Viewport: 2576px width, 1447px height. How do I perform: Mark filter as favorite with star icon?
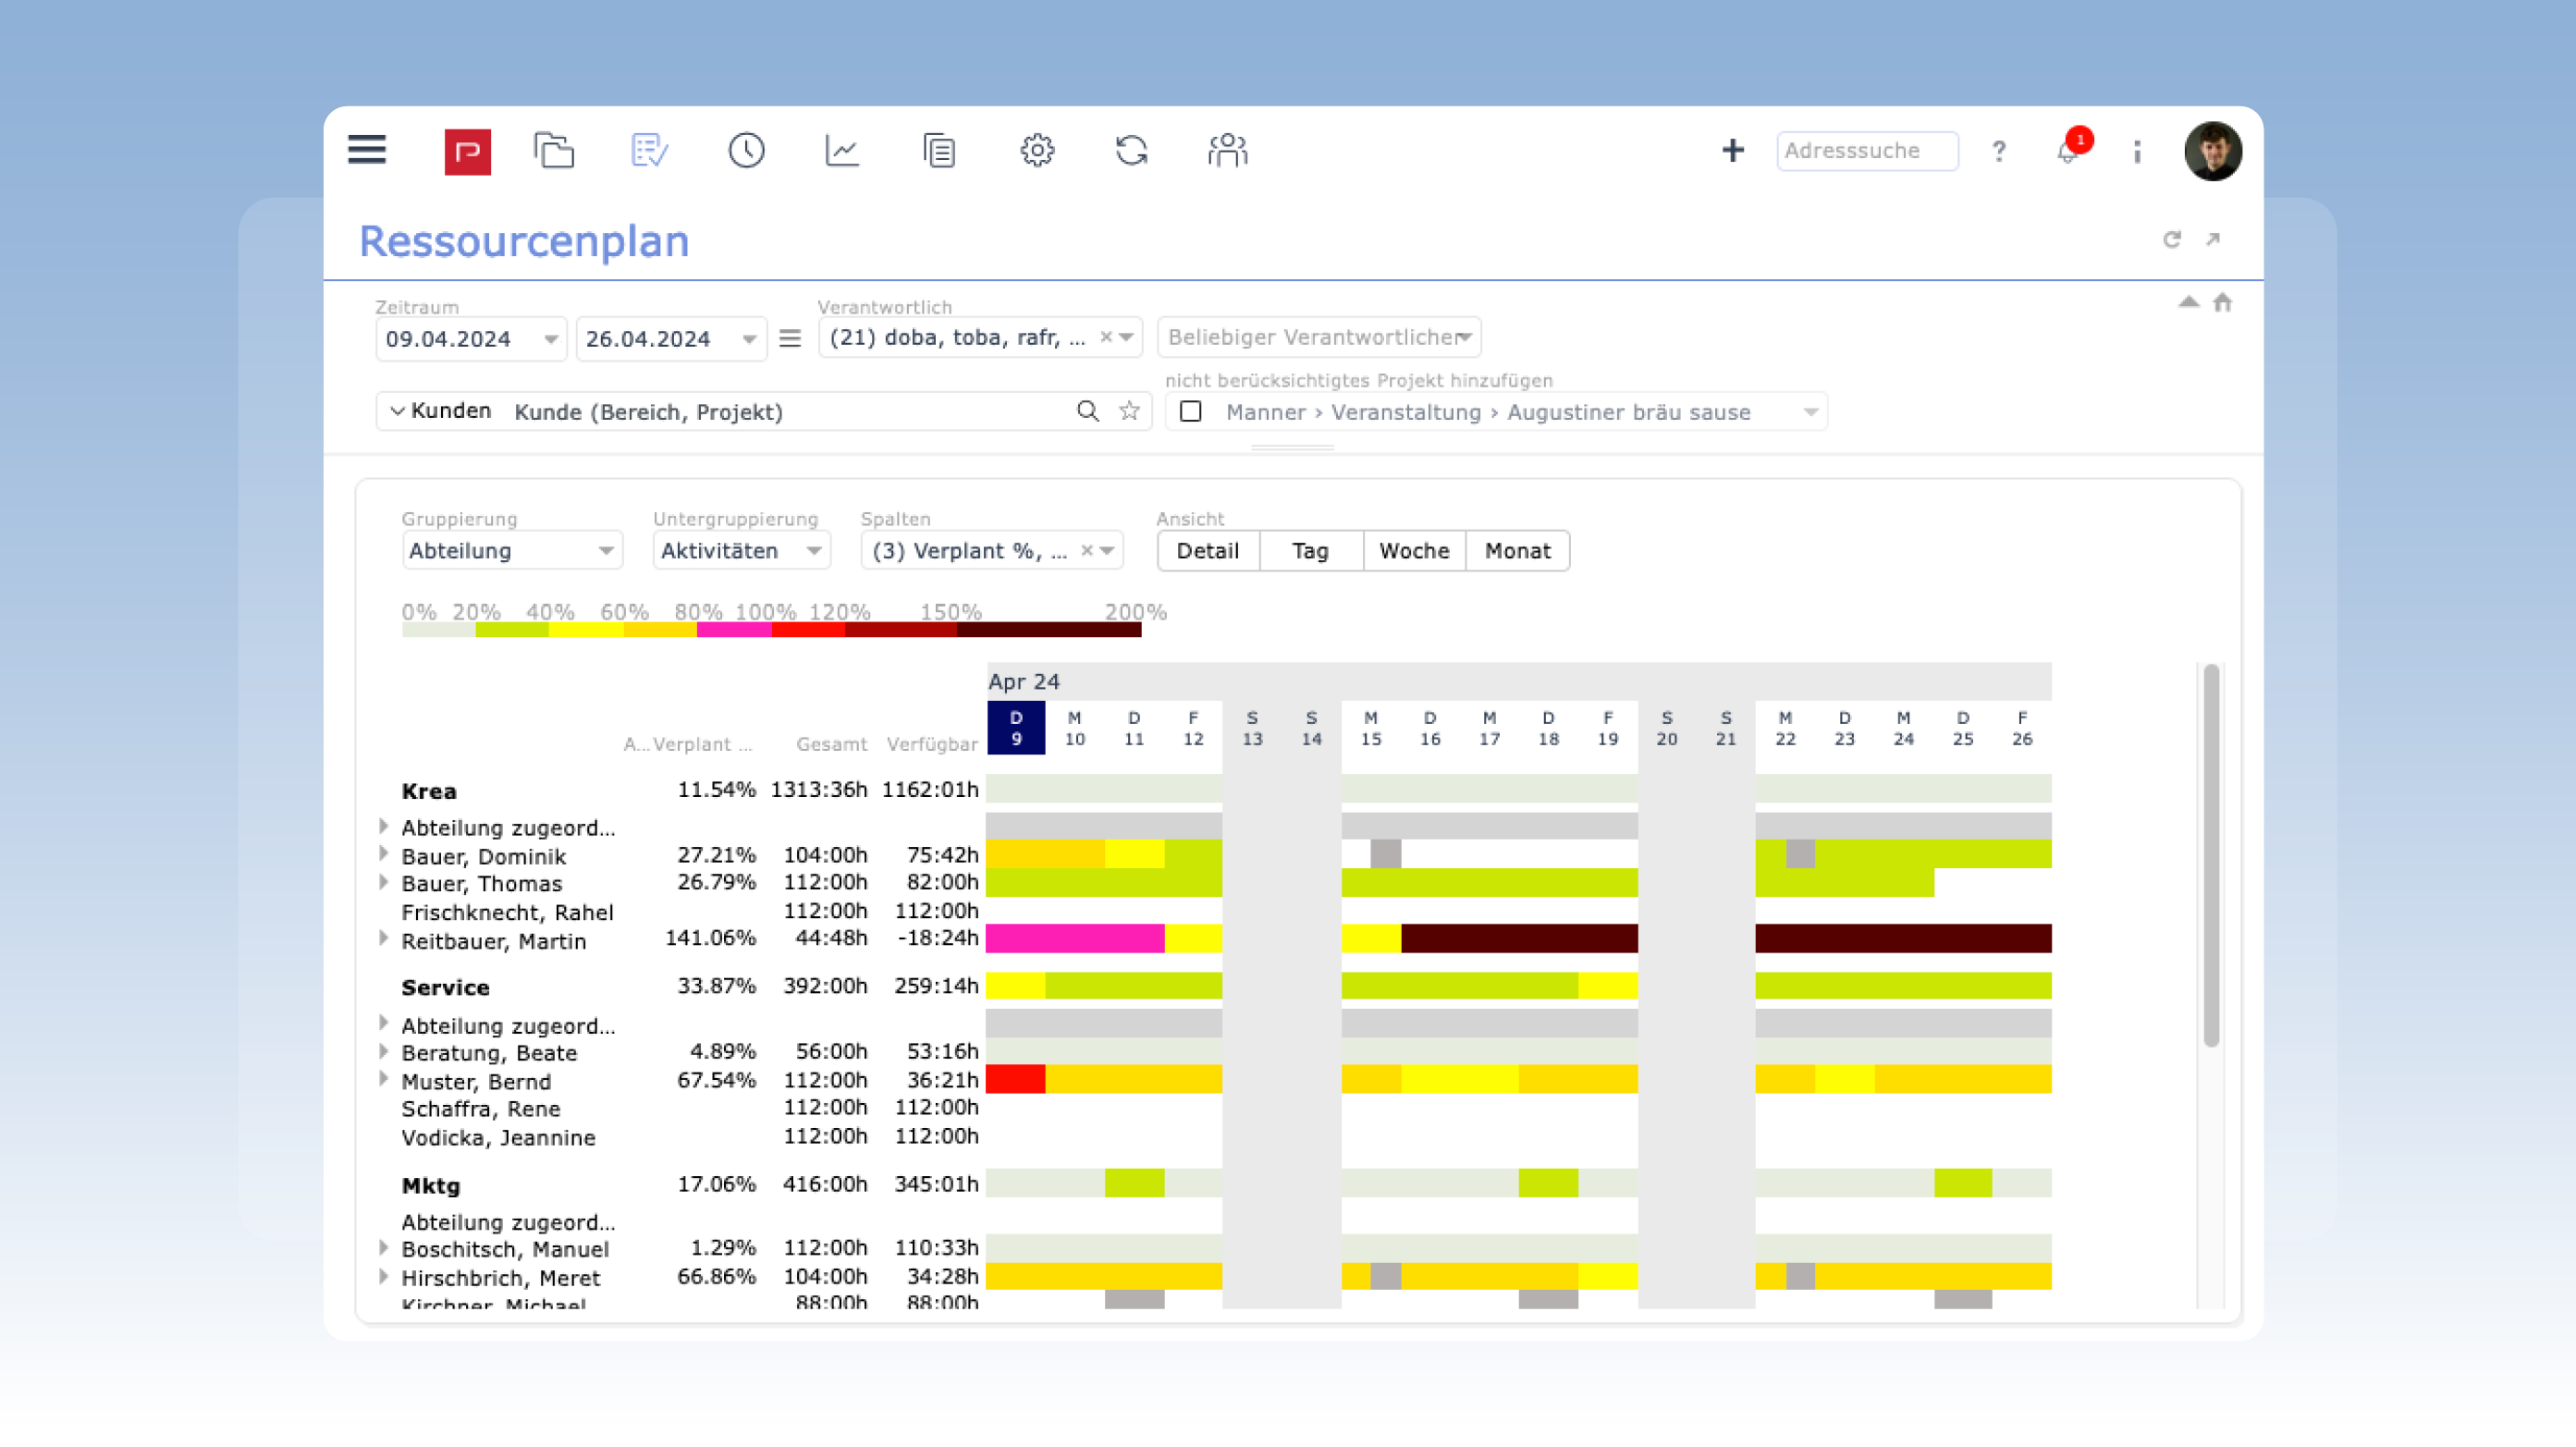click(1129, 411)
